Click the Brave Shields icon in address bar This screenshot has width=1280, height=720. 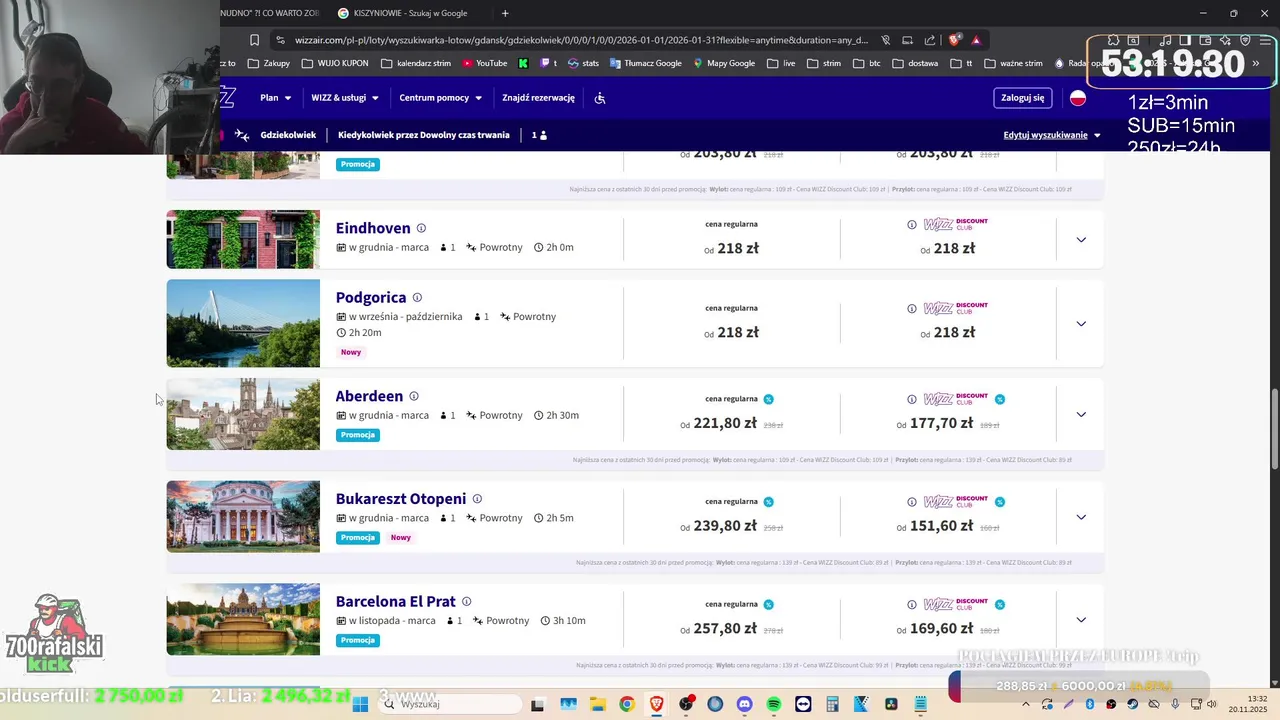953,40
